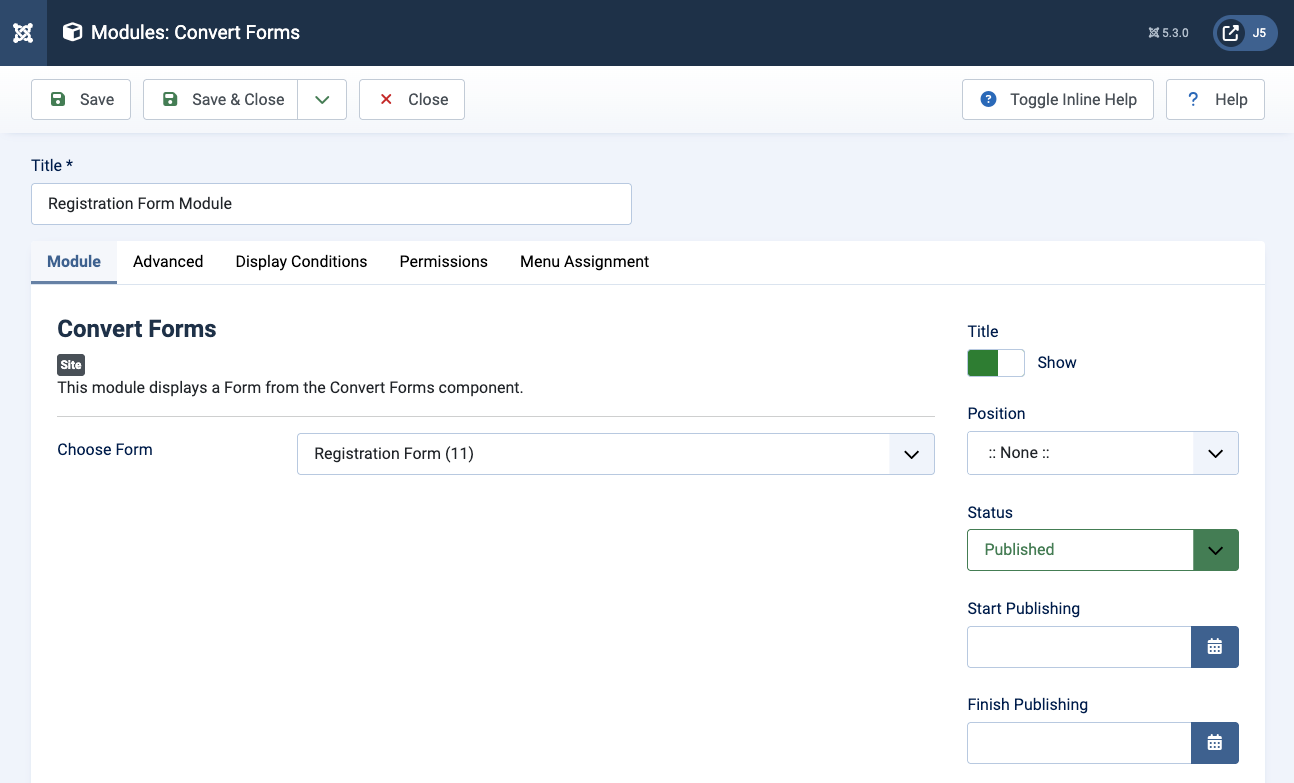Go to the Permissions tab

(444, 262)
